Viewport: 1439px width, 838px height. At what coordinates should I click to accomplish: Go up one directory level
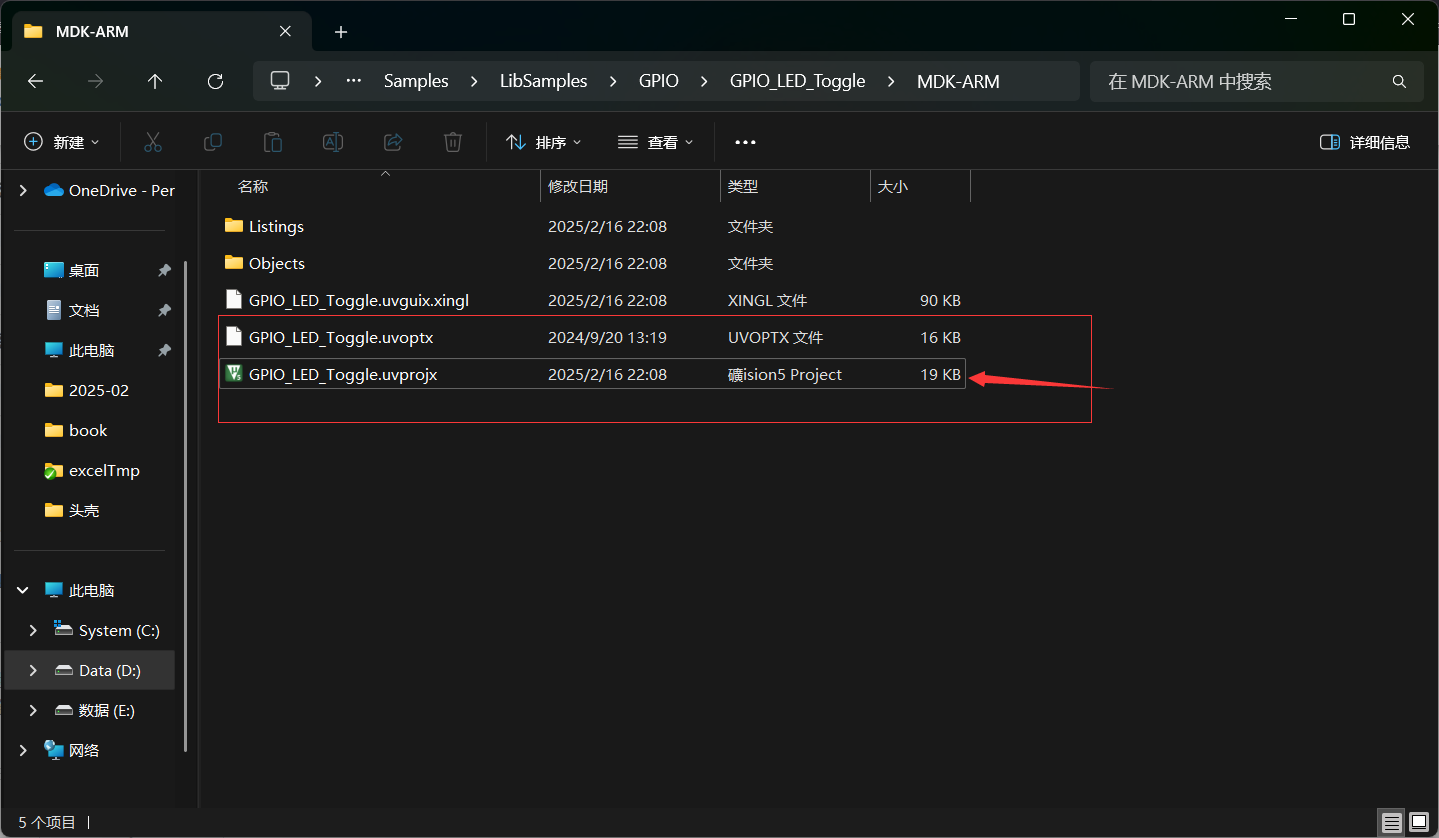[155, 81]
